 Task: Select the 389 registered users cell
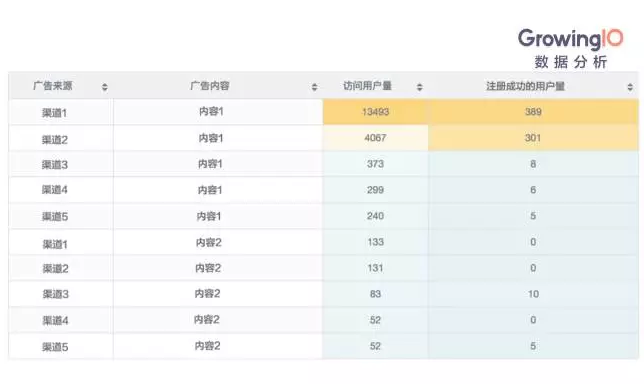click(x=533, y=112)
